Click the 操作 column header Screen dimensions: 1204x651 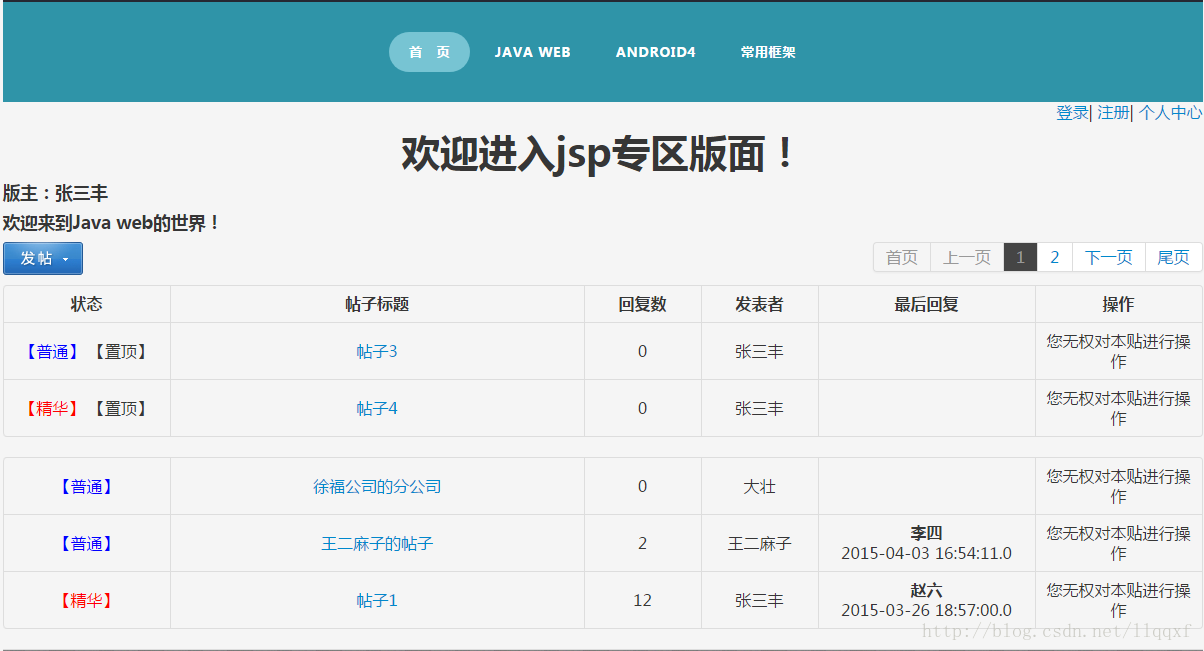1118,304
